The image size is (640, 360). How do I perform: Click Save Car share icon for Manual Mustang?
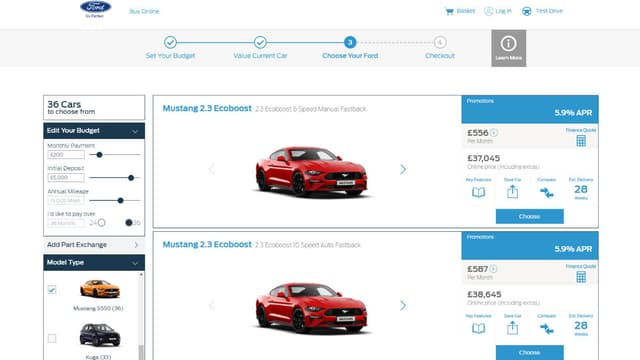pos(513,191)
